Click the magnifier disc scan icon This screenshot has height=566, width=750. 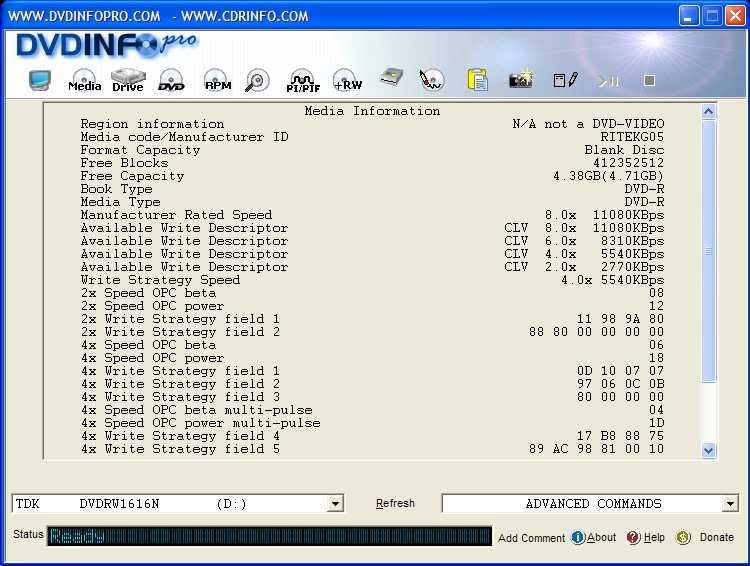point(257,80)
